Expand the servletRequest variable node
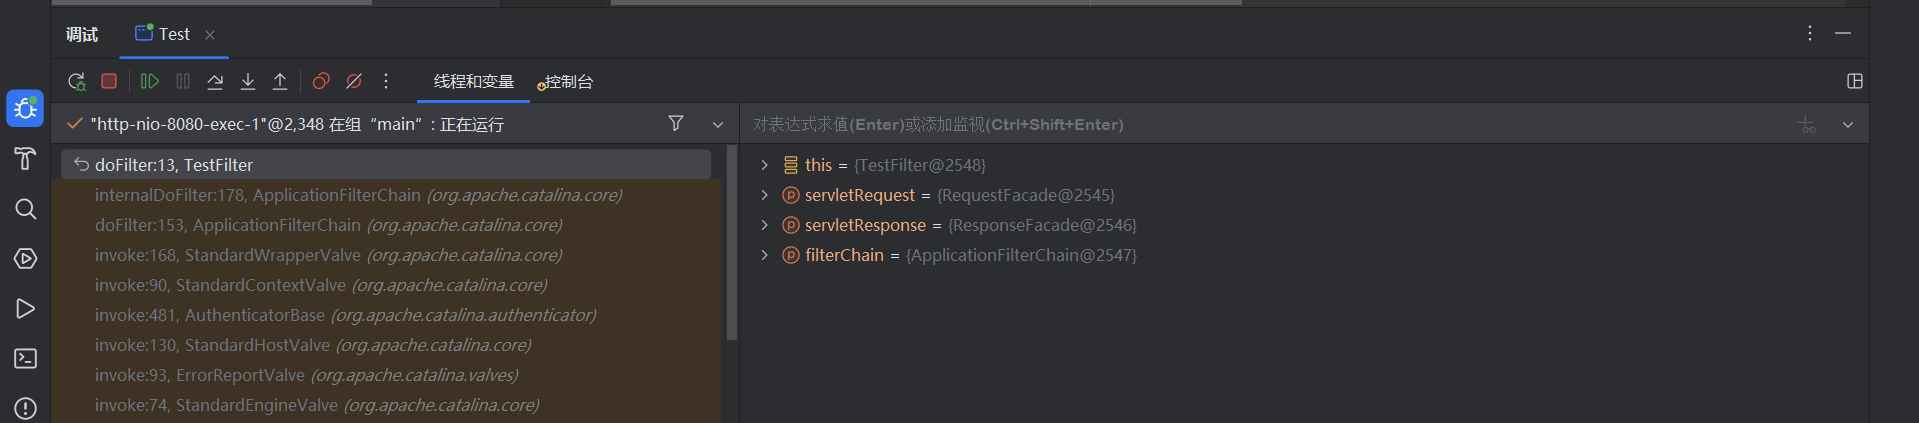1919x423 pixels. [x=765, y=195]
